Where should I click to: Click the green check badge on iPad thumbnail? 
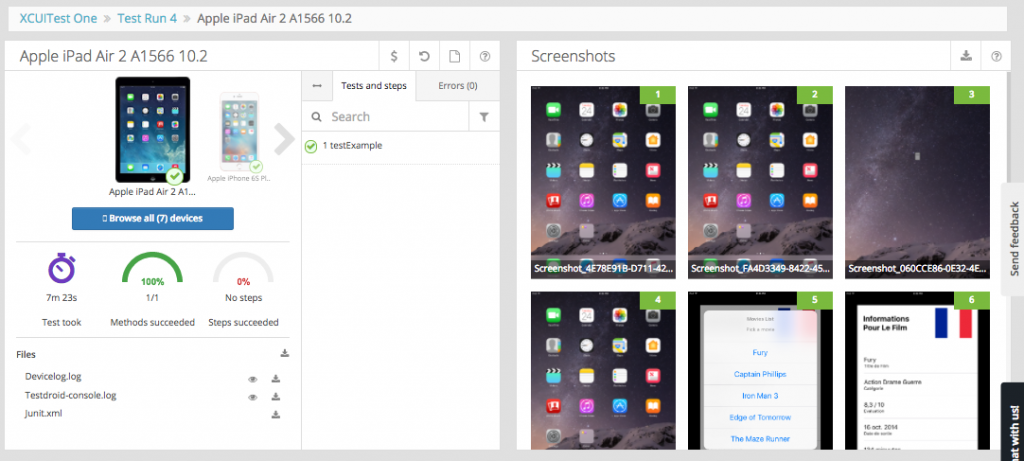pyautogui.click(x=174, y=176)
